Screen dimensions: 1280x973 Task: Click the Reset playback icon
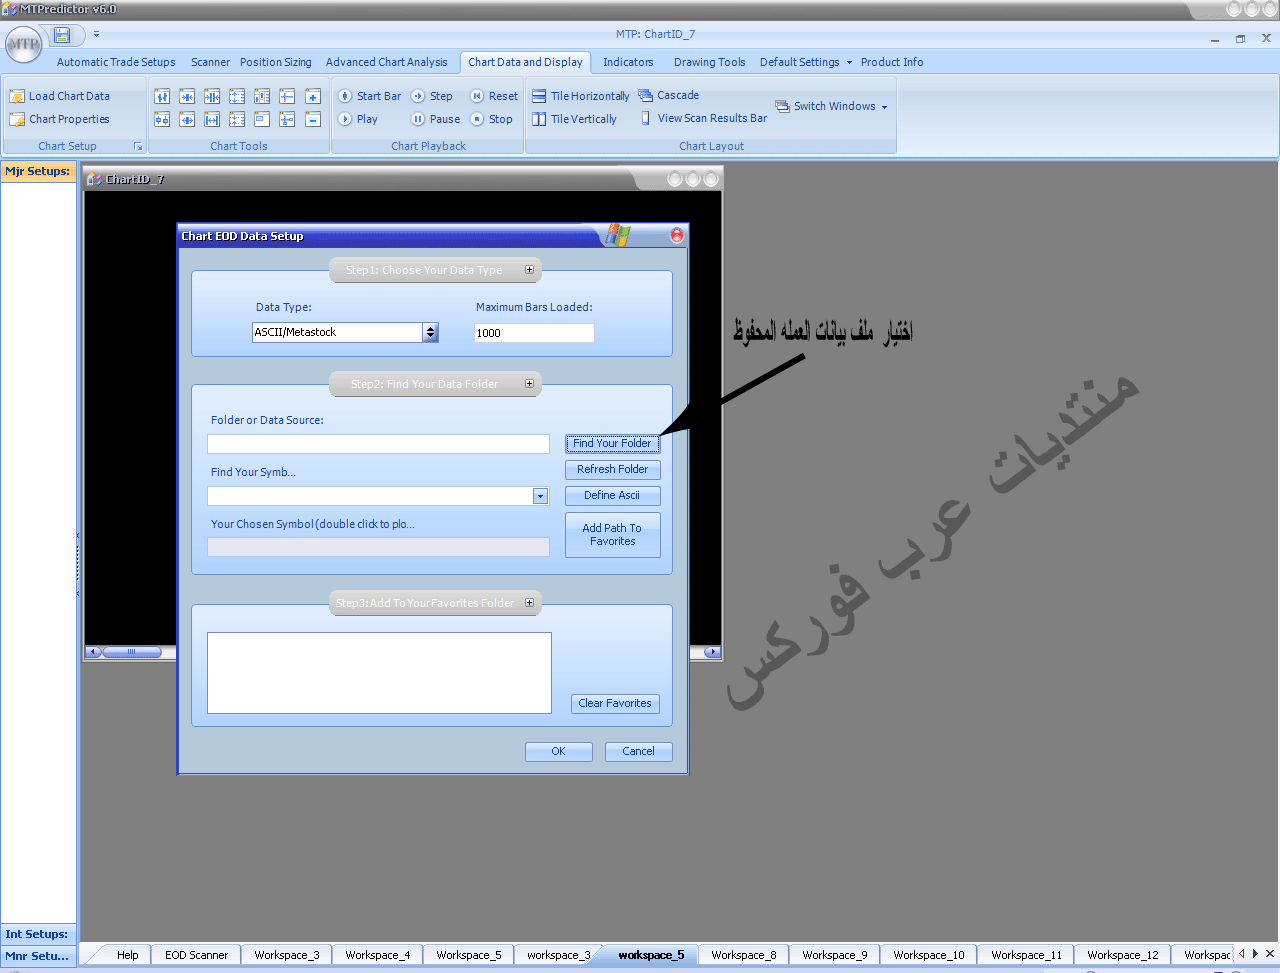[x=477, y=96]
